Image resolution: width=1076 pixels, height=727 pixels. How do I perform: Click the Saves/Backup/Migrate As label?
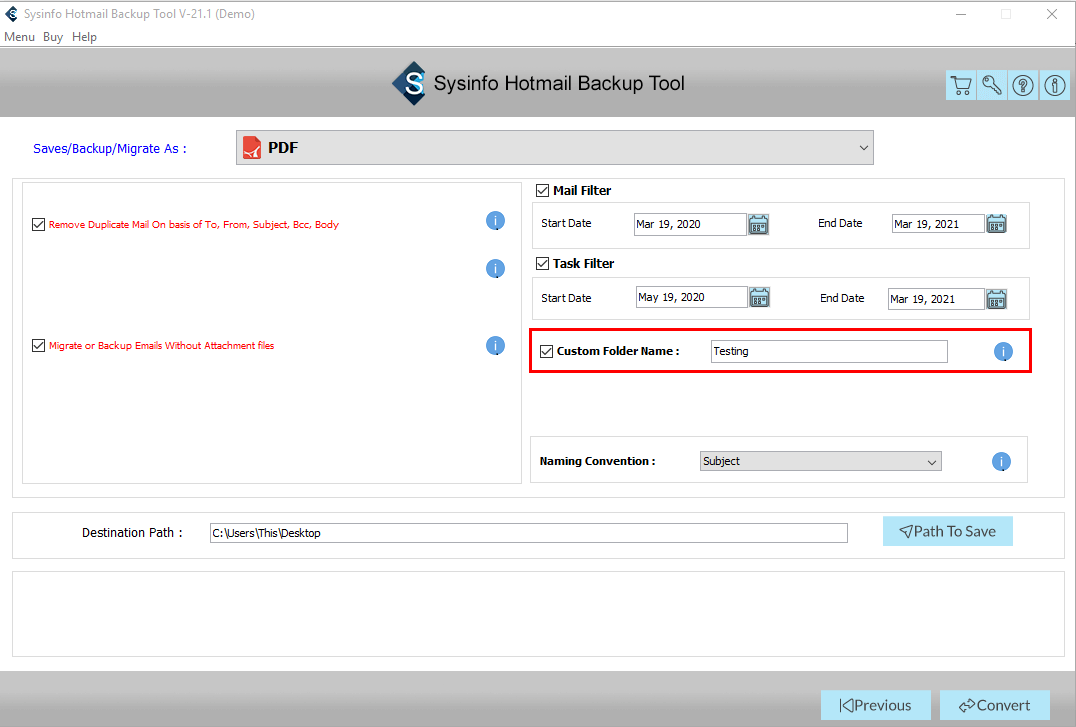click(110, 149)
